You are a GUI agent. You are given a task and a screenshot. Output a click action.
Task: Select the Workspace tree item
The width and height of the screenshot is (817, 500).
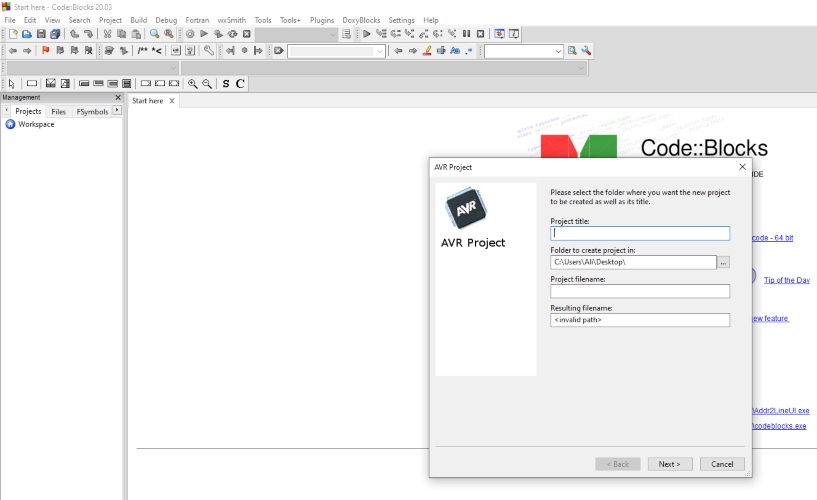[36, 124]
